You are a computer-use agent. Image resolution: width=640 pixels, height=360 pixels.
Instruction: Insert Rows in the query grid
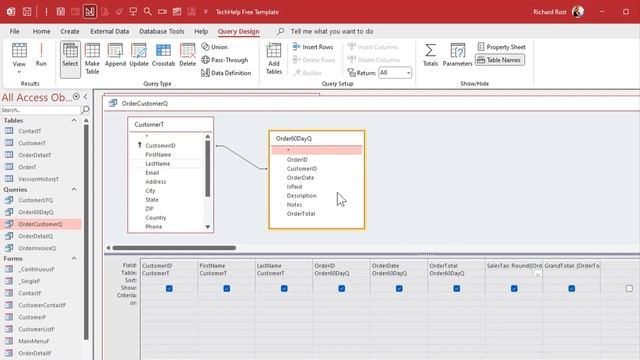tap(313, 47)
